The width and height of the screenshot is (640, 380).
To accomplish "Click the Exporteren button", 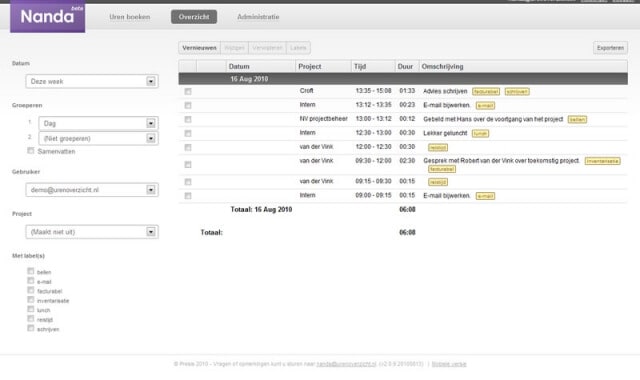I will 610,48.
